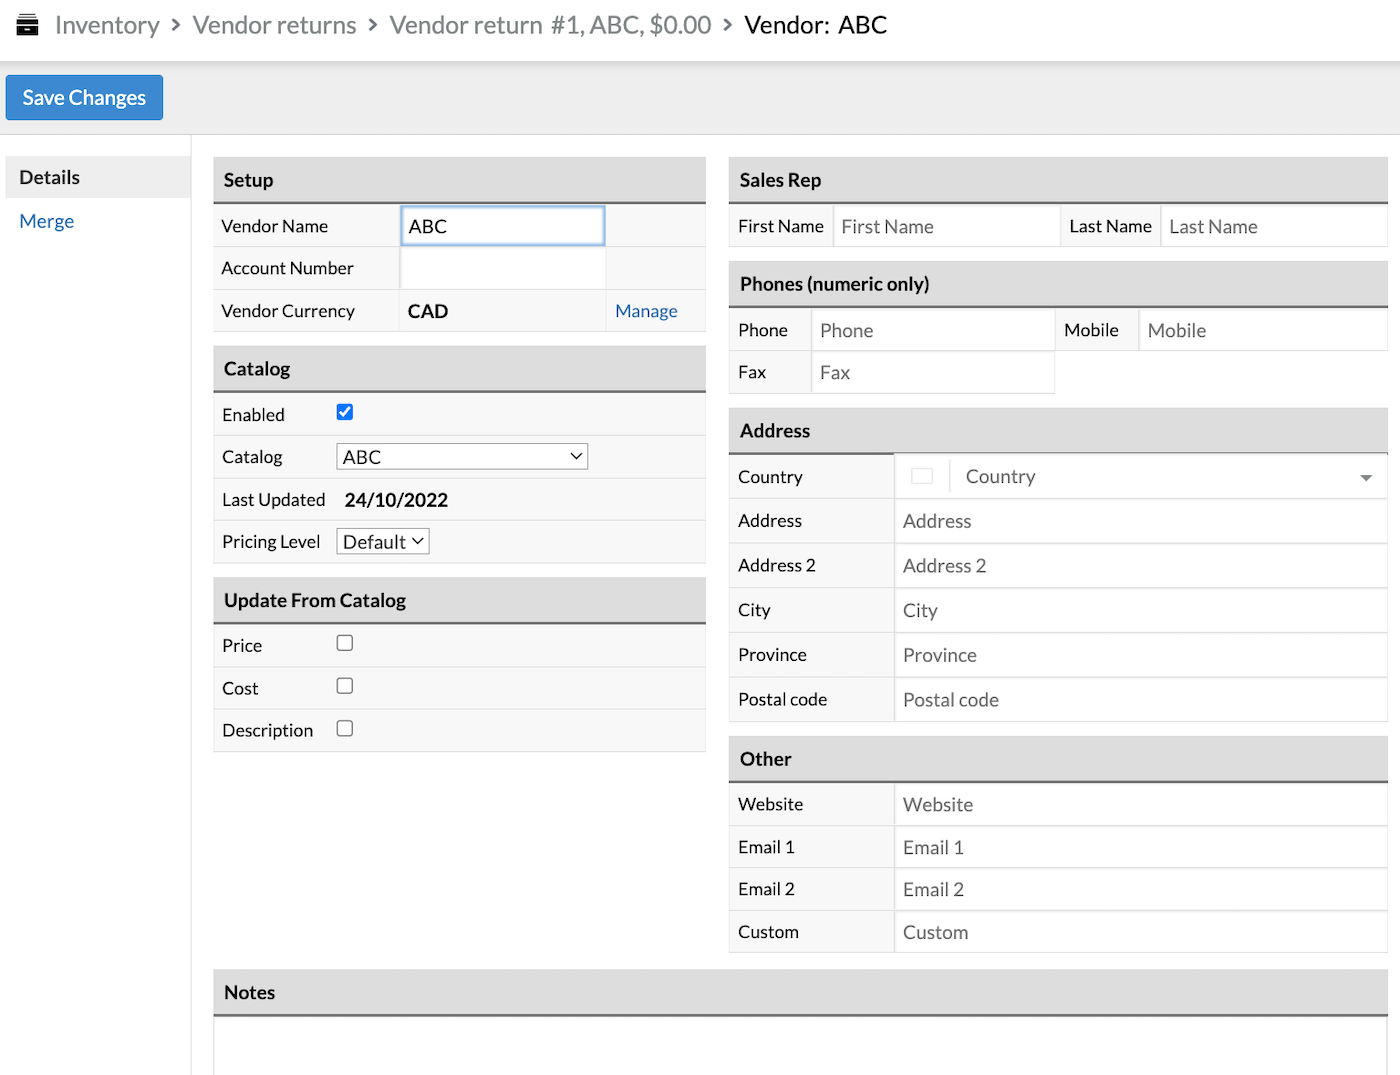Open the Manage link for Vendor Currency
This screenshot has width=1400, height=1075.
tap(646, 311)
